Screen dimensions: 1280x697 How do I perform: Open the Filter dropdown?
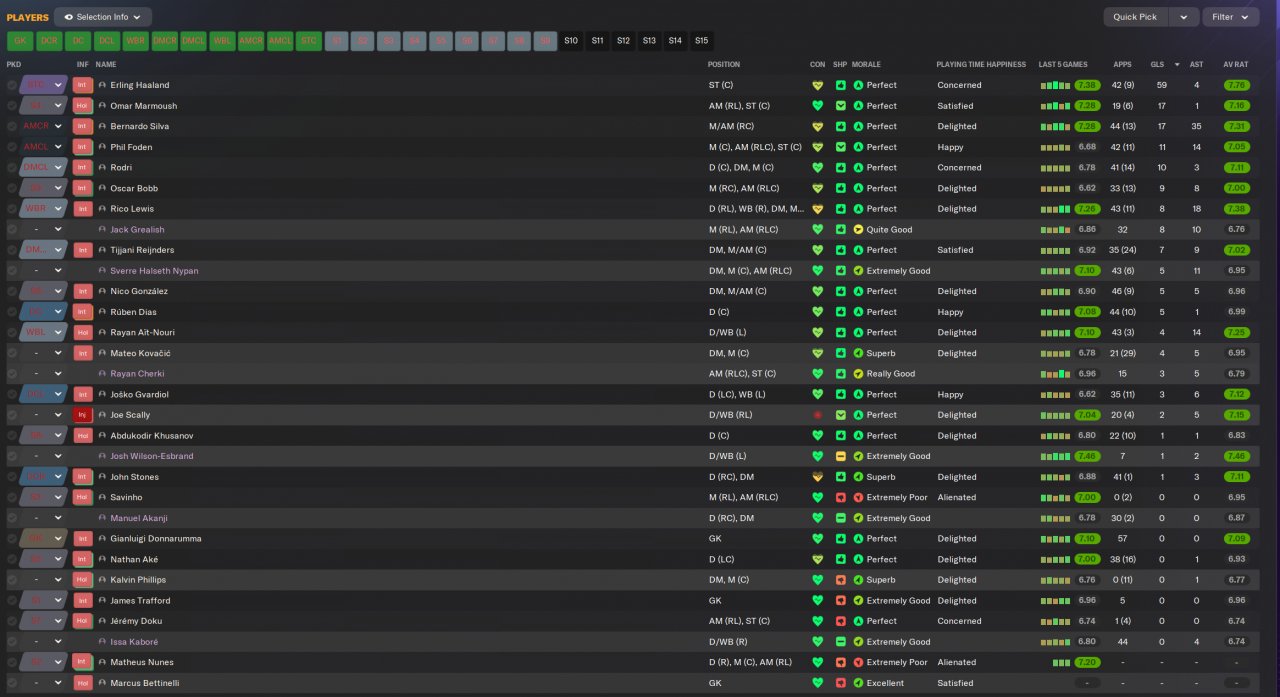click(1230, 17)
